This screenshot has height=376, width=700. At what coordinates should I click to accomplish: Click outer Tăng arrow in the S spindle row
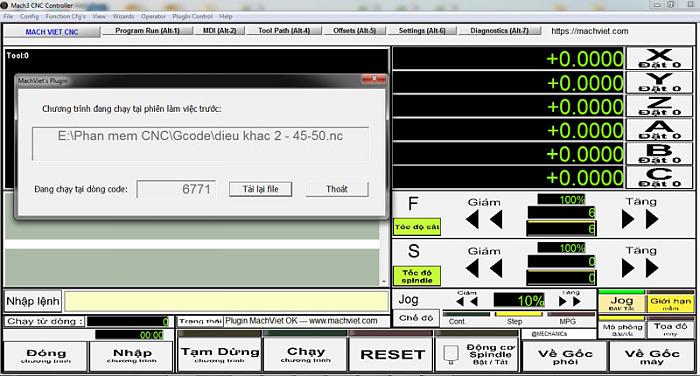click(x=652, y=268)
